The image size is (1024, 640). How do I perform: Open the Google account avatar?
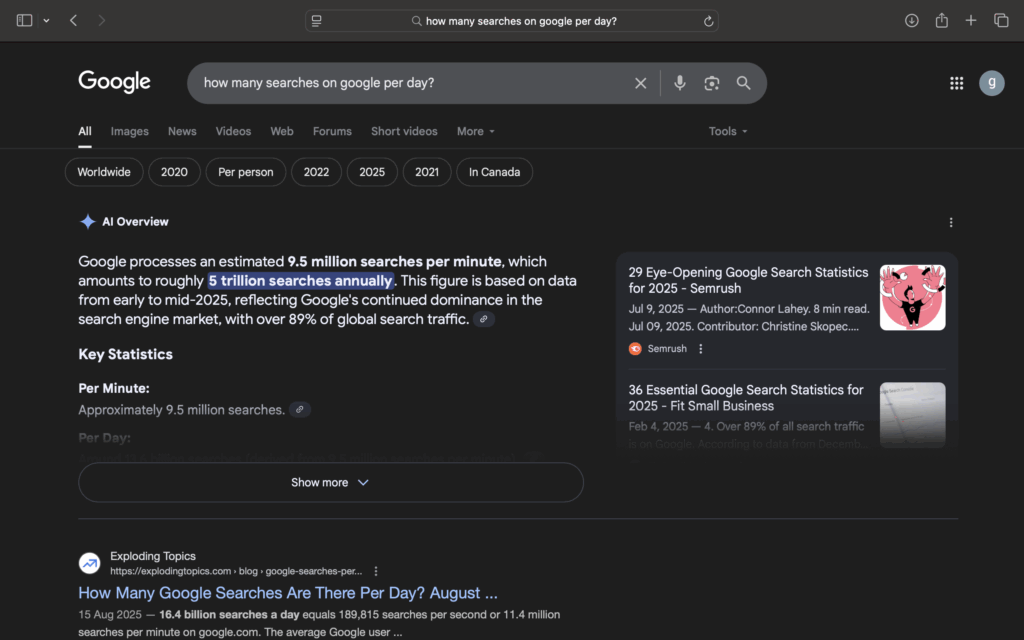(991, 83)
